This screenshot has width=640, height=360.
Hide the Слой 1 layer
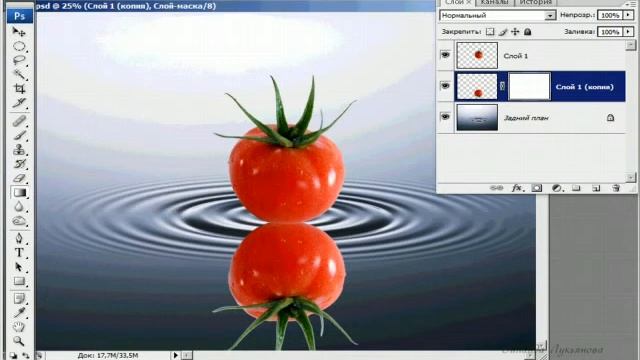[445, 54]
